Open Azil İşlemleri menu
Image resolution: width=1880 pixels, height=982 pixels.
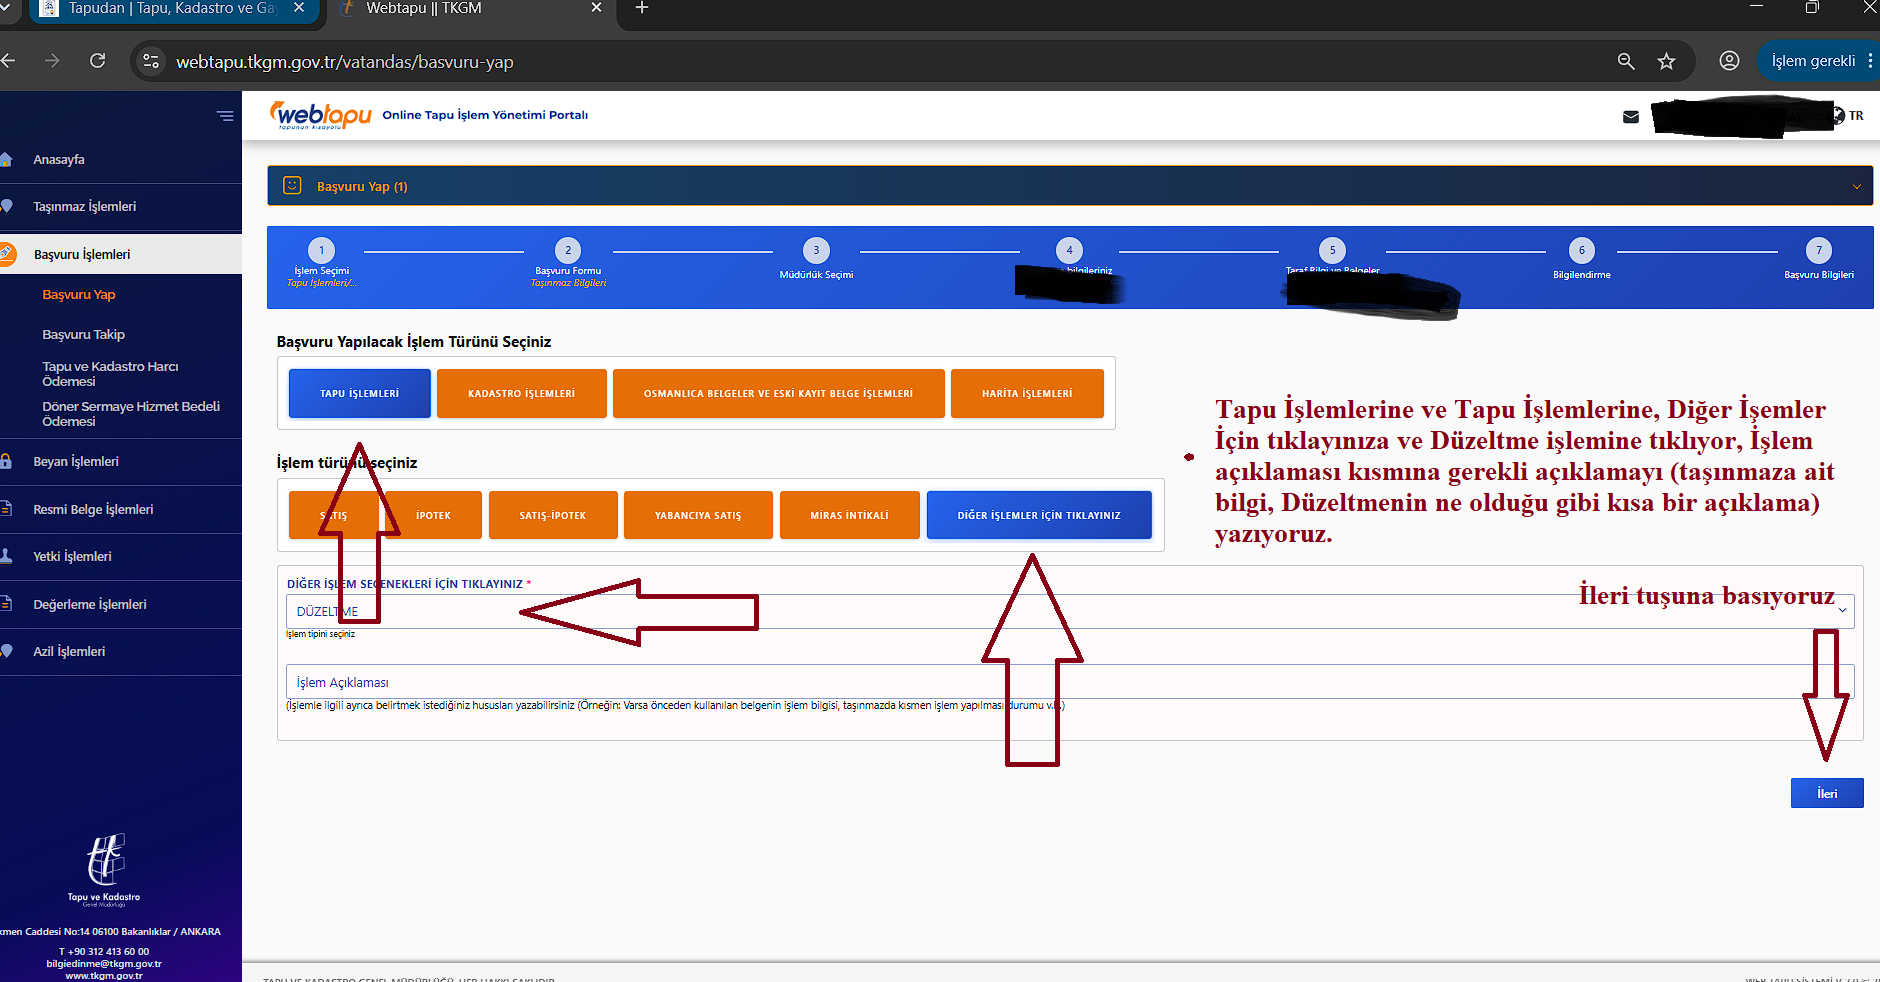[x=69, y=652]
